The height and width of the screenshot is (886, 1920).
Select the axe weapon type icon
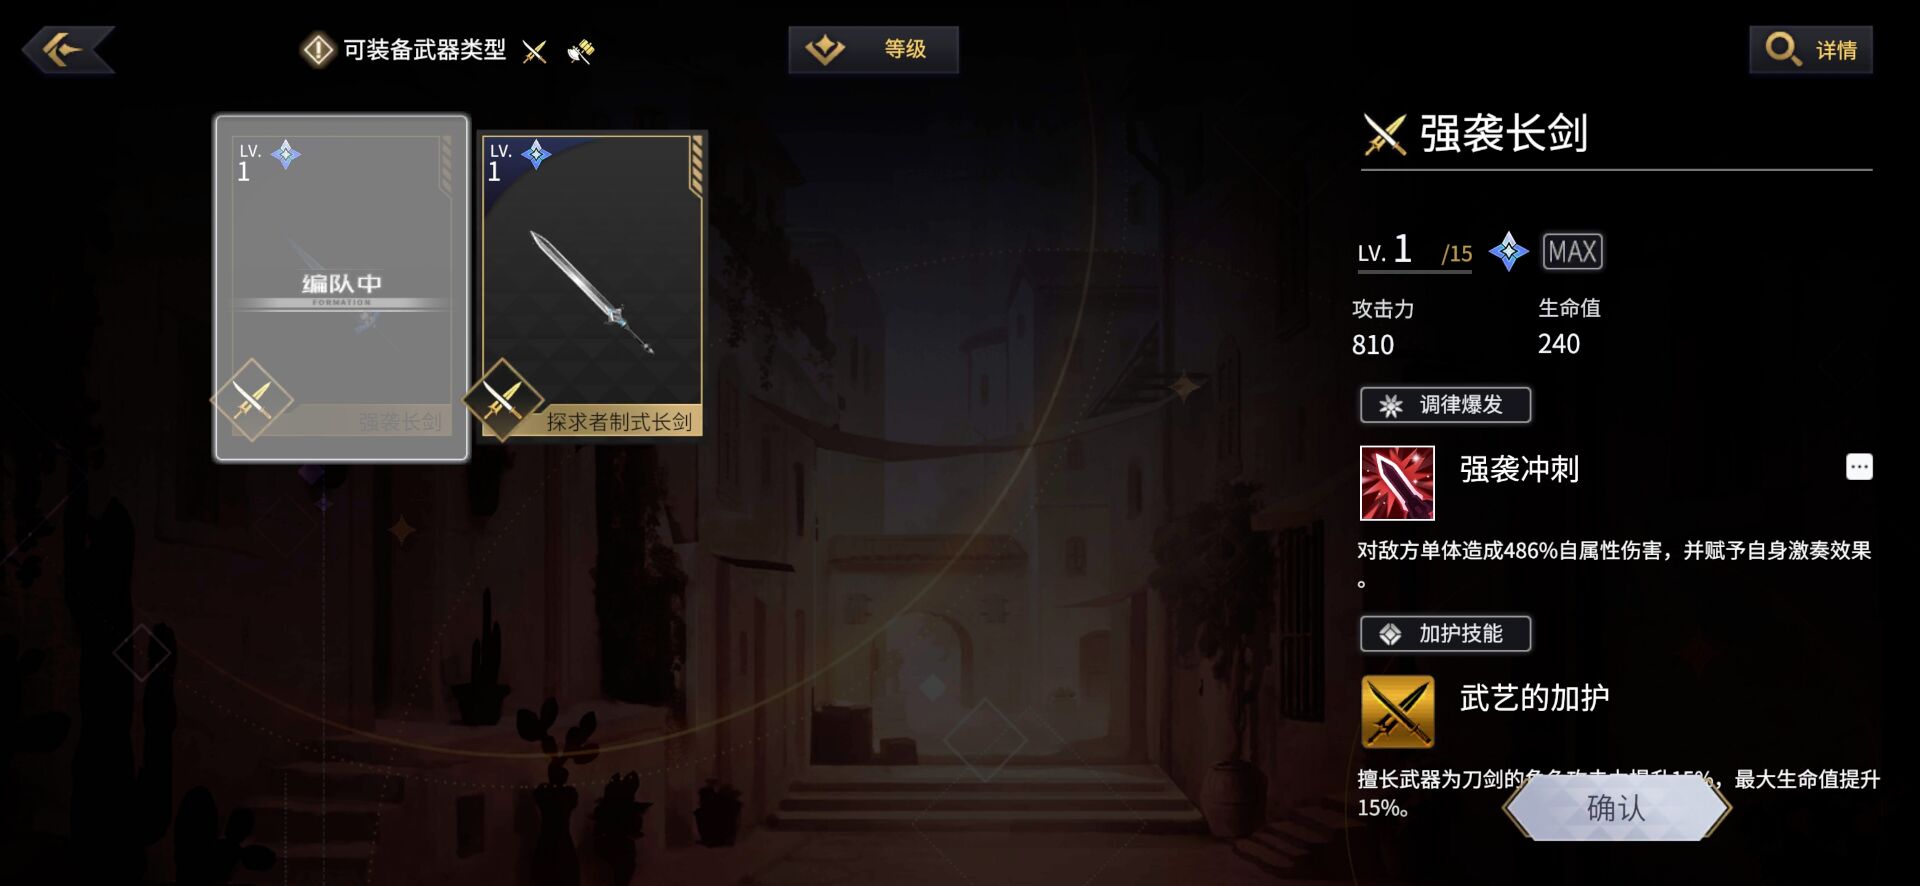click(x=580, y=51)
